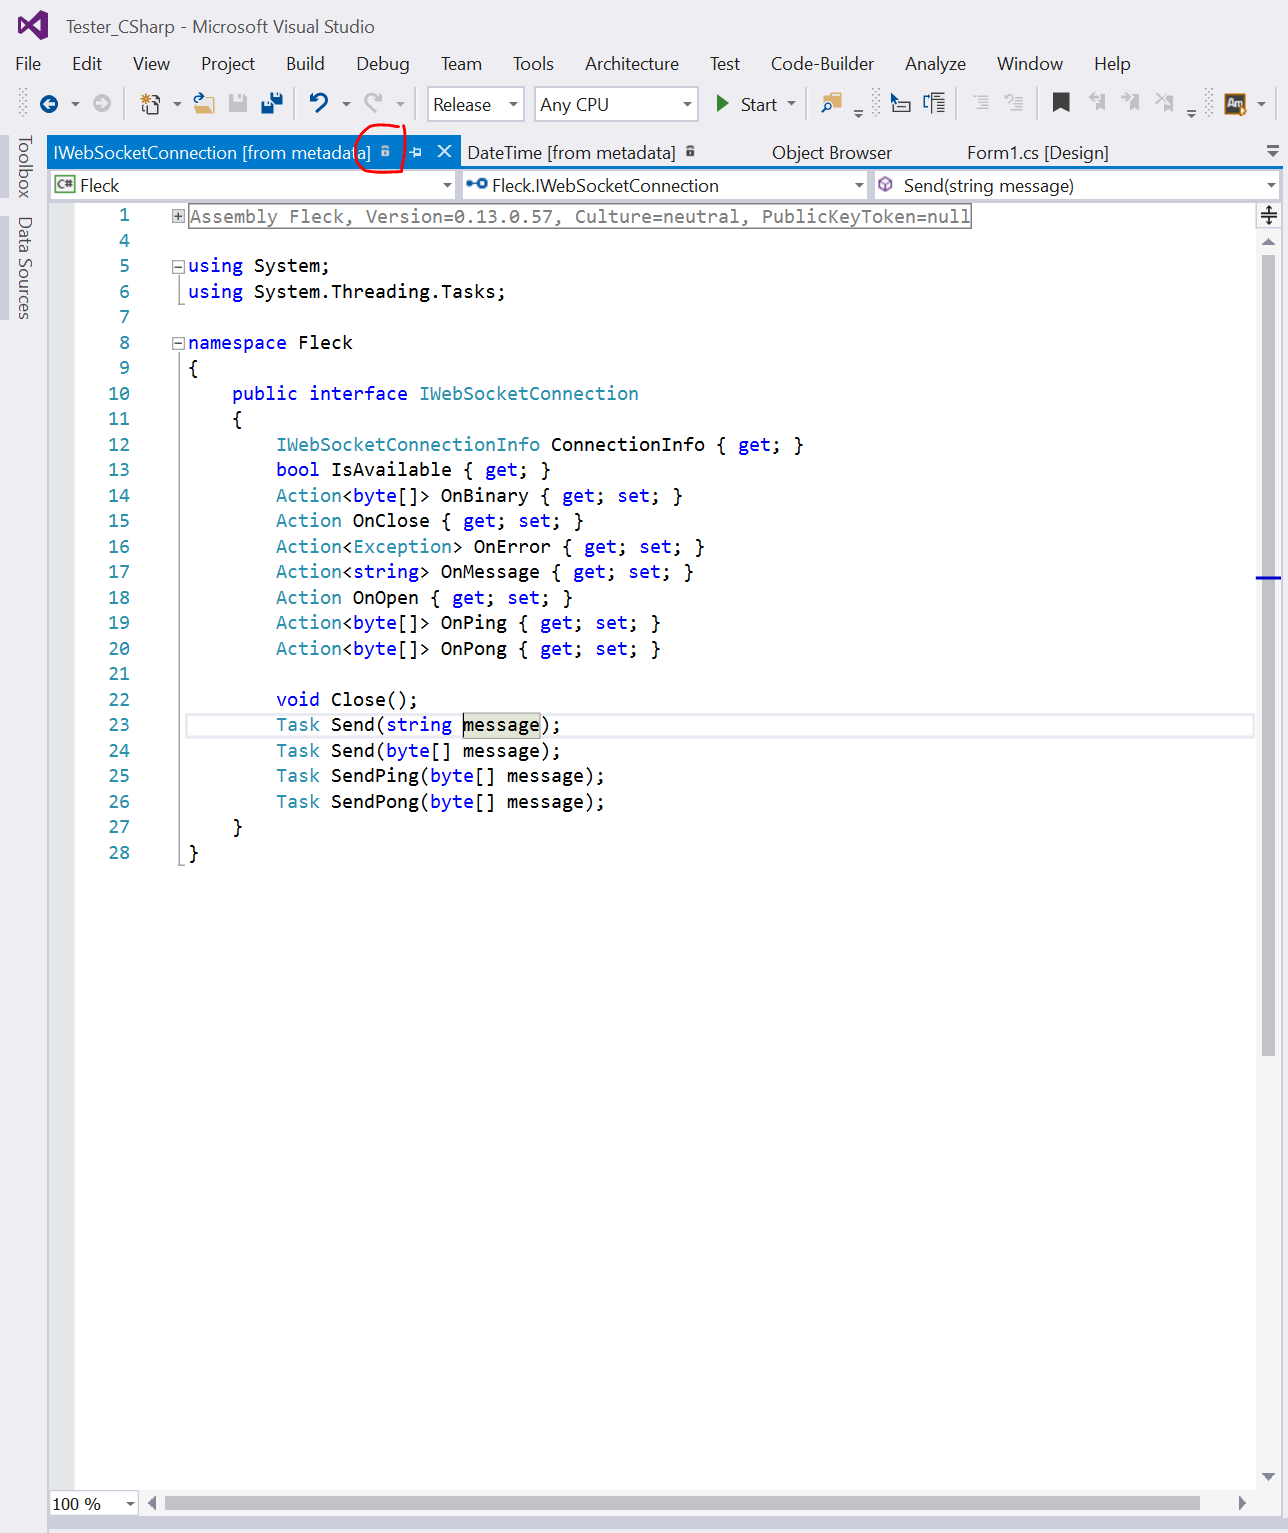Screen dimensions: 1288x1533
Task: Click the Redo arrow icon
Action: (x=373, y=103)
